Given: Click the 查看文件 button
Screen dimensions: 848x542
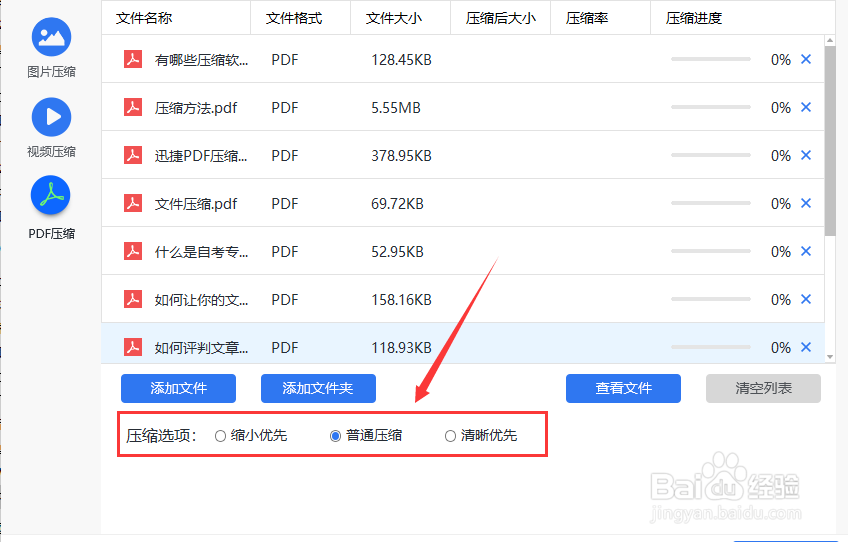Looking at the screenshot, I should tap(623, 388).
